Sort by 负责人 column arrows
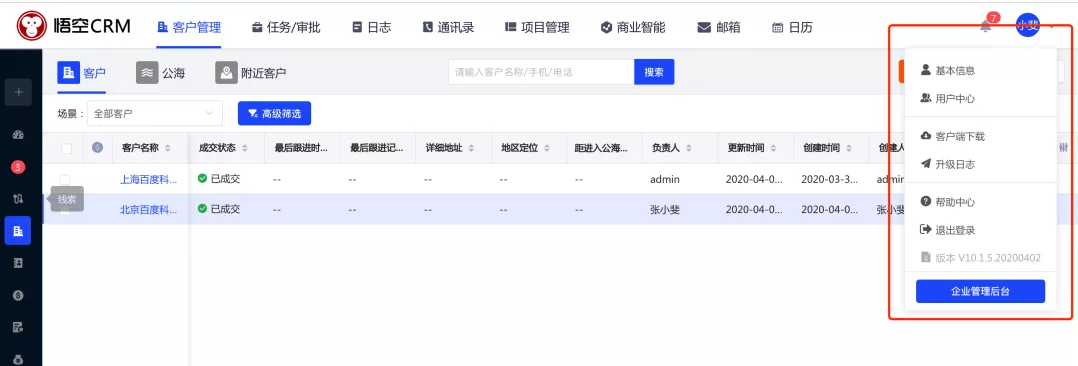 pyautogui.click(x=688, y=148)
